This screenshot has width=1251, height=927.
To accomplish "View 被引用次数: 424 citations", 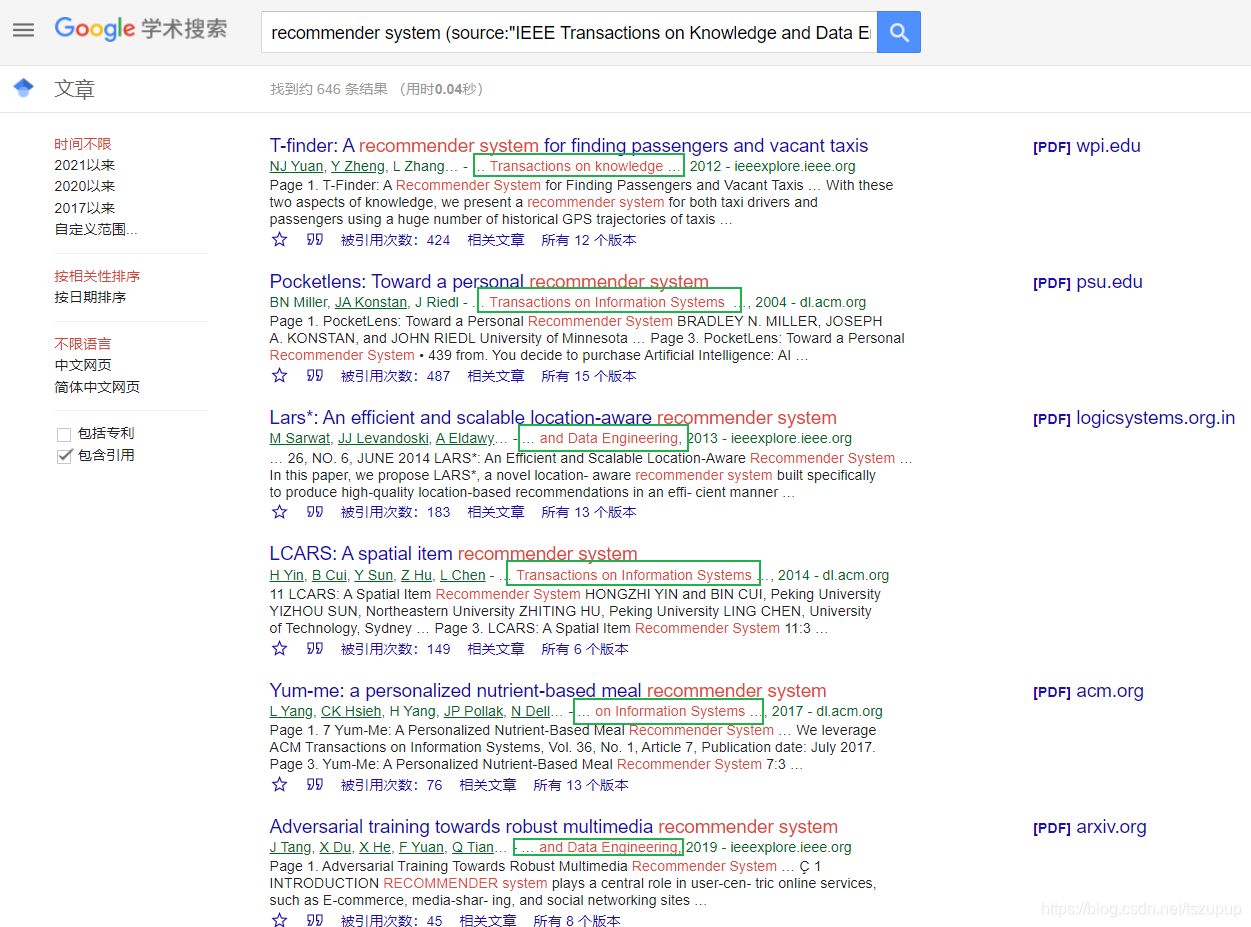I will 395,240.
